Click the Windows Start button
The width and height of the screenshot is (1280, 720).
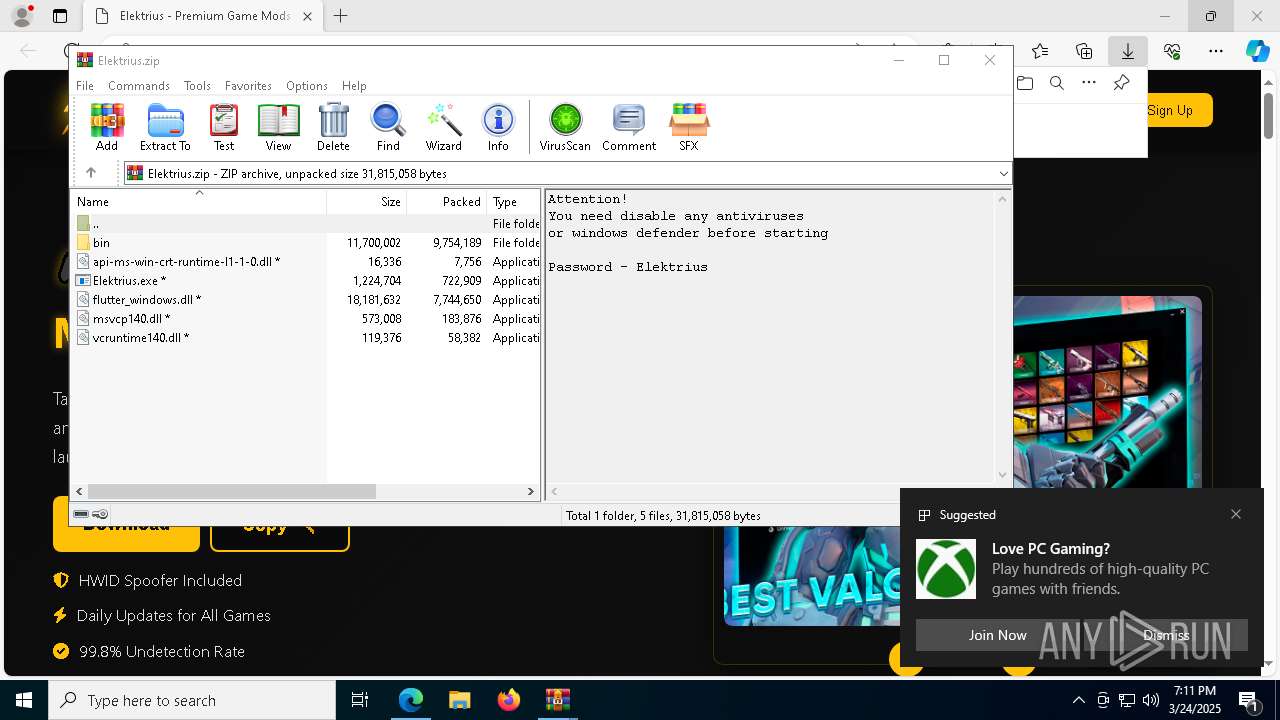click(x=24, y=700)
